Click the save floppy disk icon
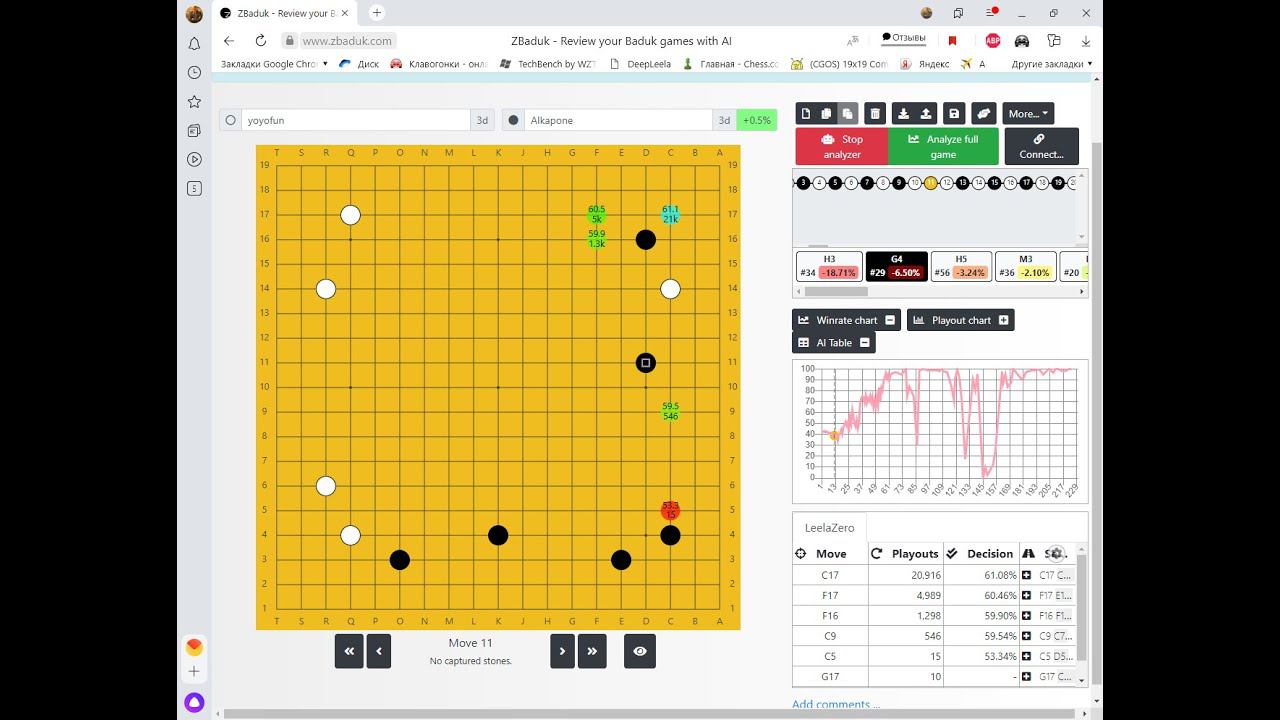Screen dimensions: 1280x720 (x=954, y=114)
